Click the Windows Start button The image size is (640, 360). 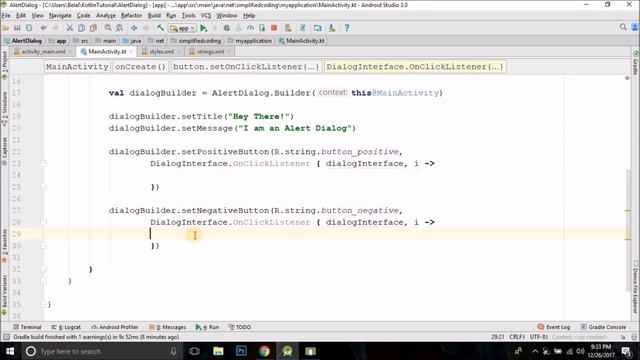coord(10,351)
